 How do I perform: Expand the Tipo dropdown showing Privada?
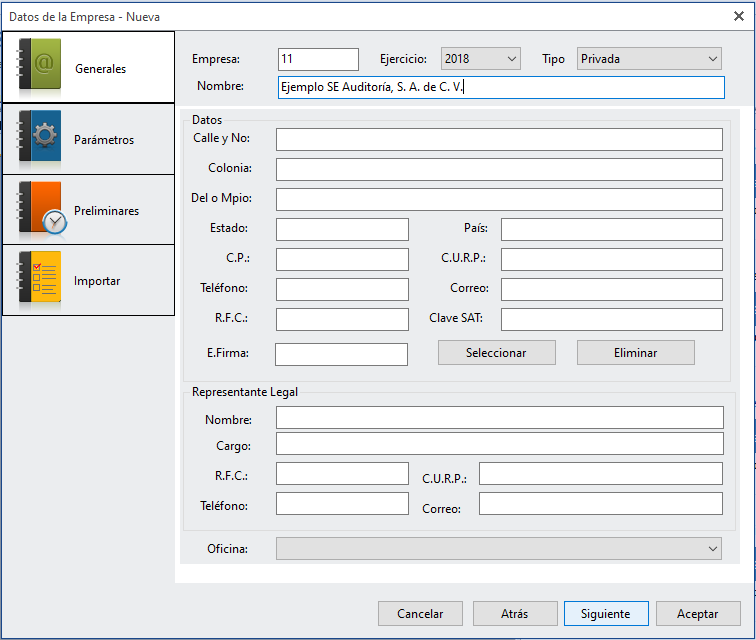coord(649,59)
